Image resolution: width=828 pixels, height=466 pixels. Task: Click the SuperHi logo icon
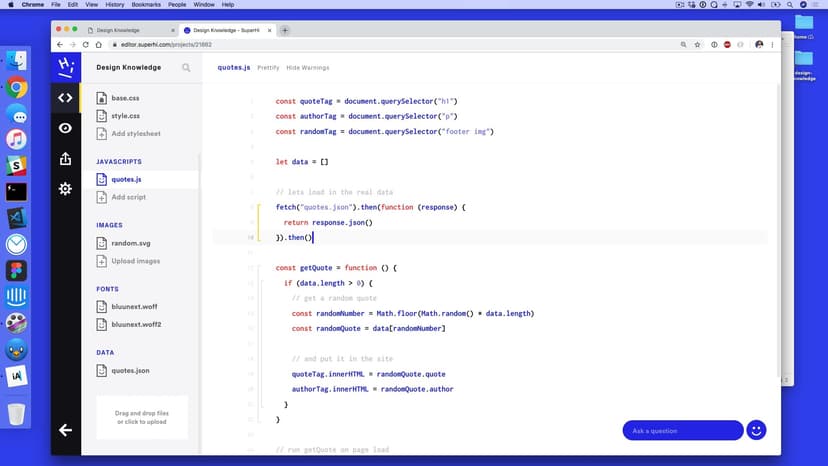point(65,66)
